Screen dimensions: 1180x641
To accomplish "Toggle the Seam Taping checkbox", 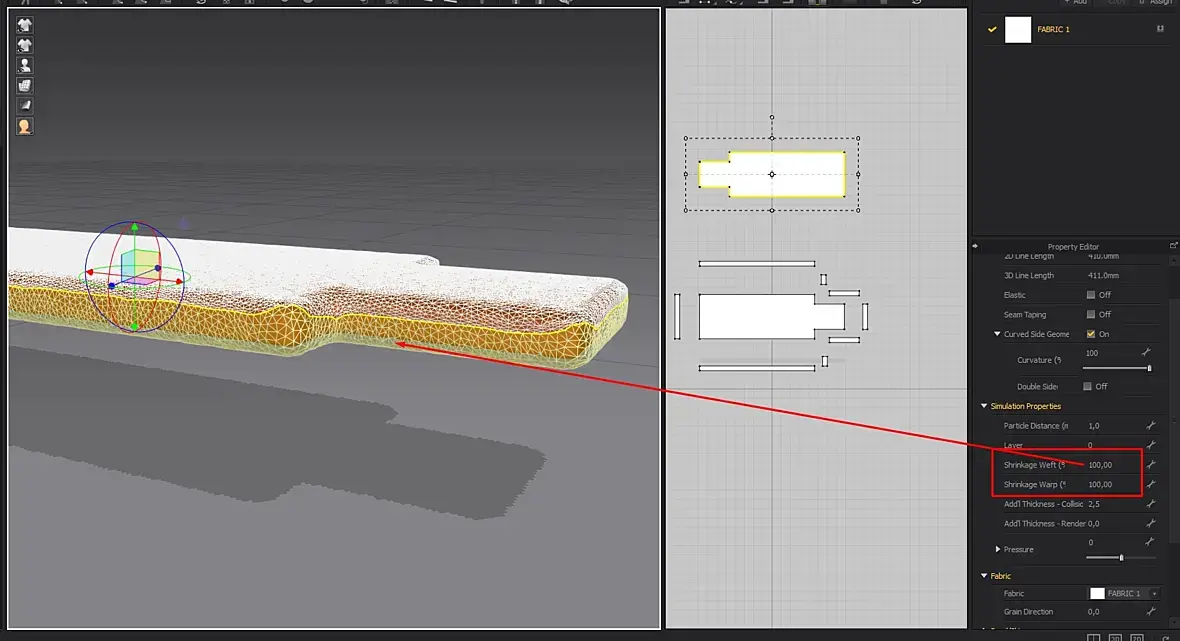I will pos(1090,314).
